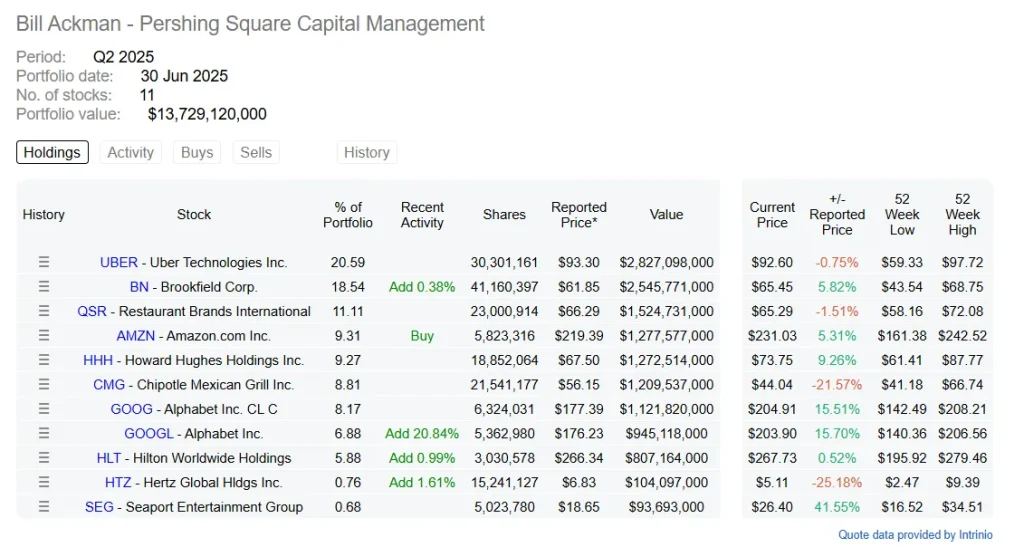Select portfolio value '$13,729,120,000'

tap(207, 114)
